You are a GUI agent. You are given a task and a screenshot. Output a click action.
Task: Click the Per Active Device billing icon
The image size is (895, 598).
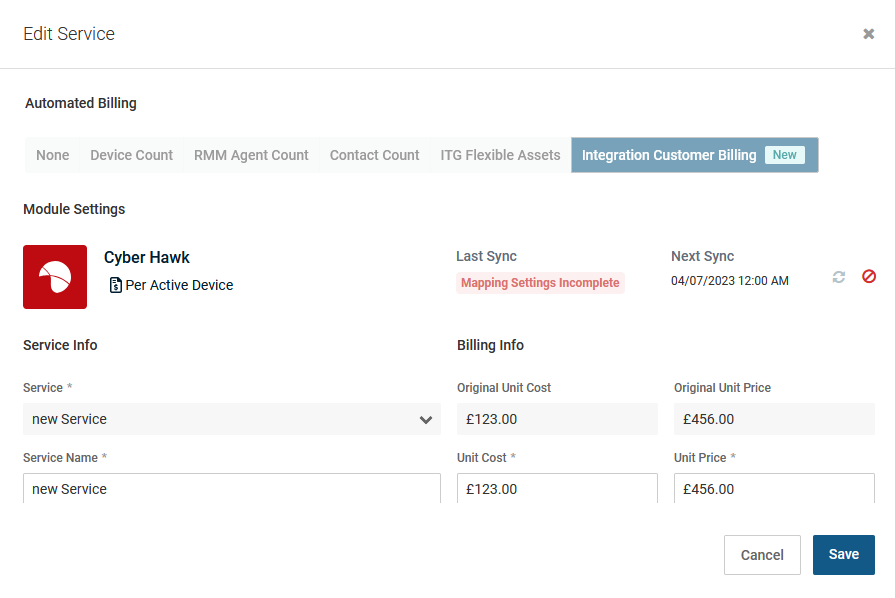point(115,285)
